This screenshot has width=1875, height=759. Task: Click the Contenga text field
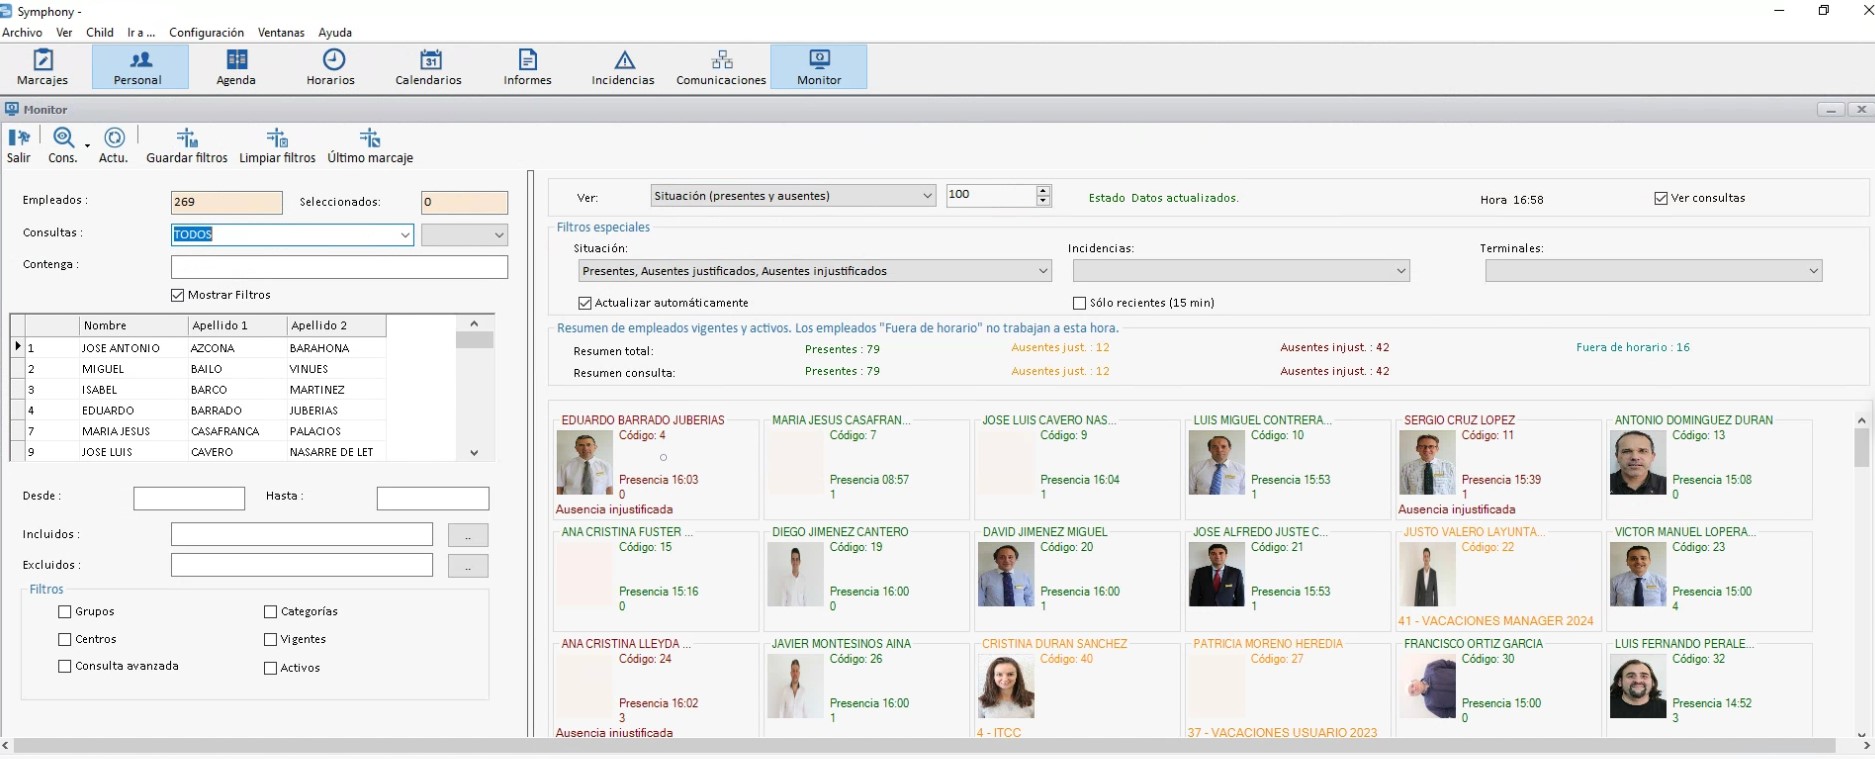[339, 267]
